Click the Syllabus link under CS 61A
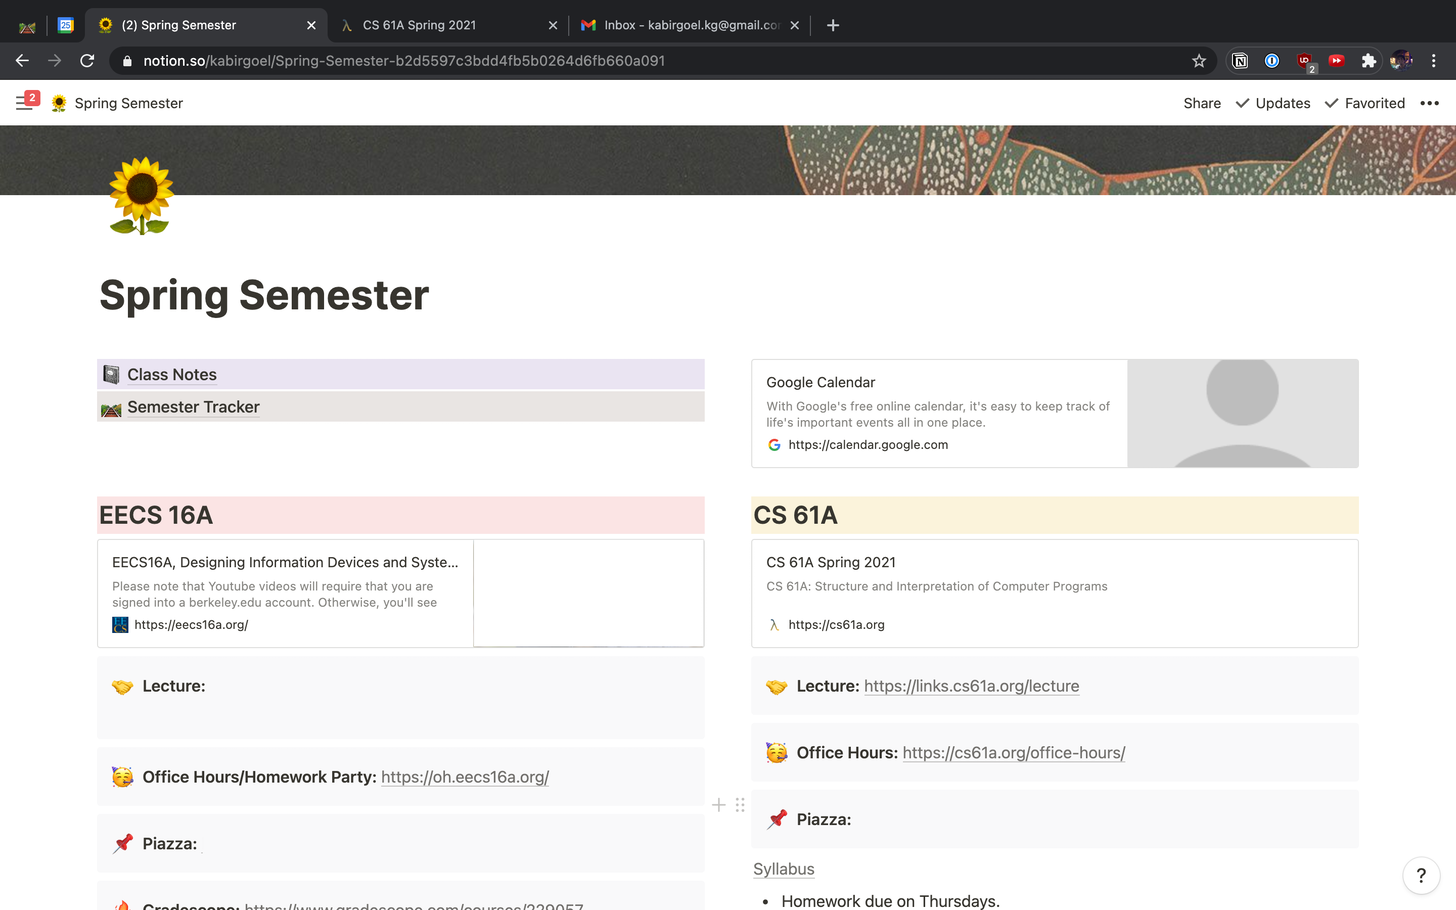The height and width of the screenshot is (910, 1456). pyautogui.click(x=784, y=869)
